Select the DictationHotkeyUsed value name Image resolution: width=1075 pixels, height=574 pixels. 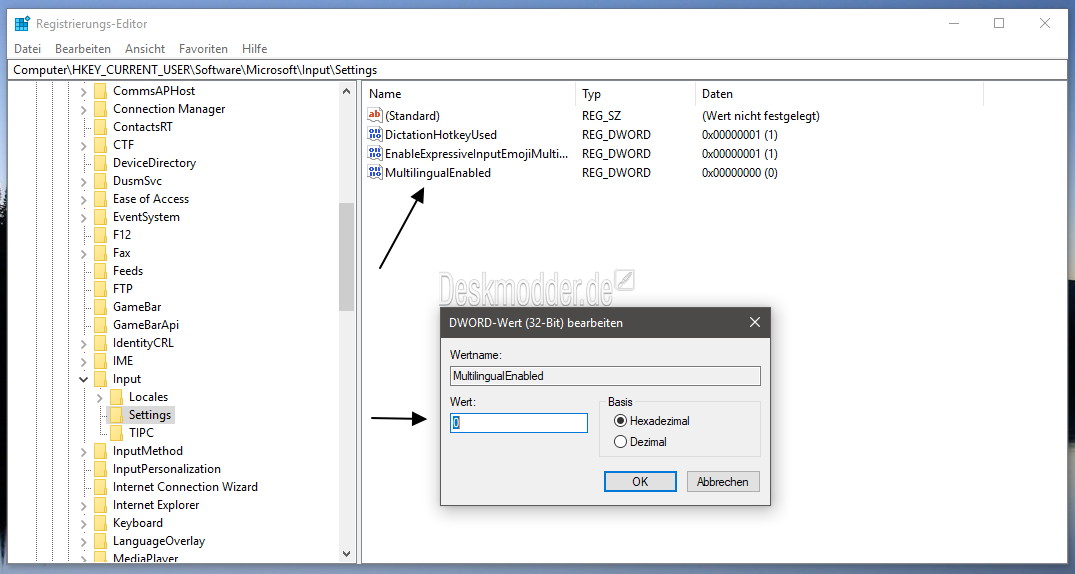(441, 134)
